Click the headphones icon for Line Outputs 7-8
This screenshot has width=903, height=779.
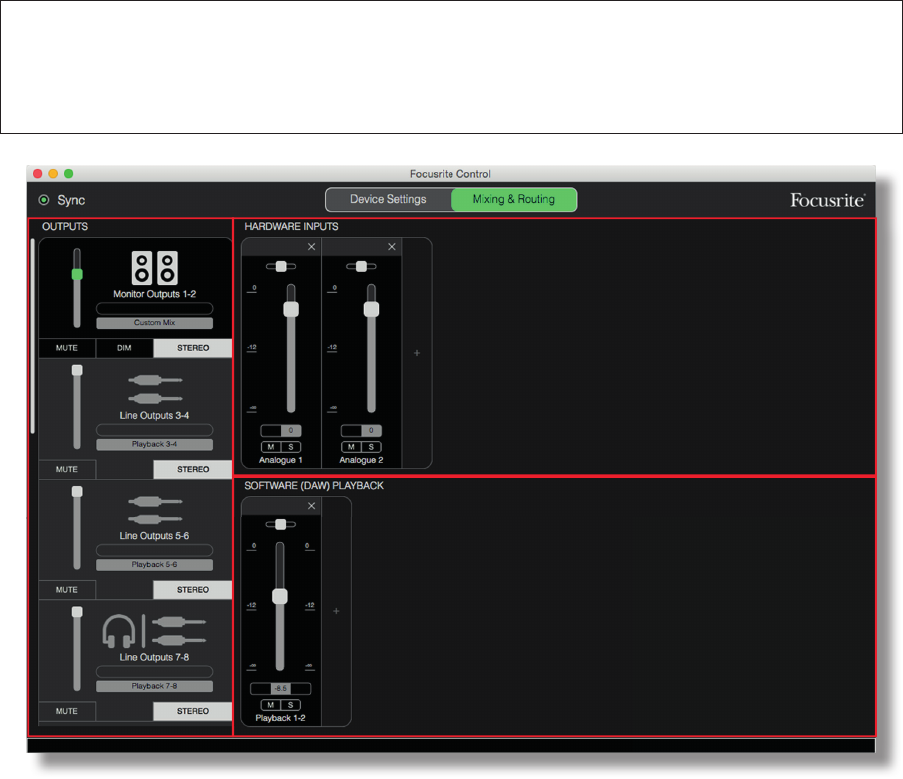[119, 630]
